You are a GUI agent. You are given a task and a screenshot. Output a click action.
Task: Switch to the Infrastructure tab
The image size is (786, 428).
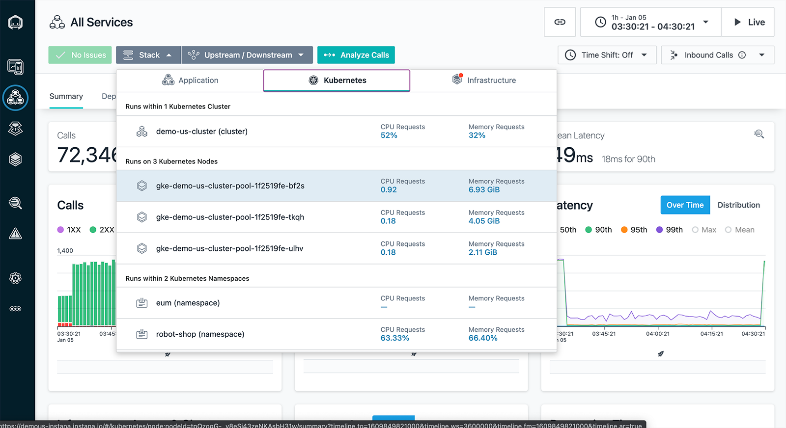point(484,80)
